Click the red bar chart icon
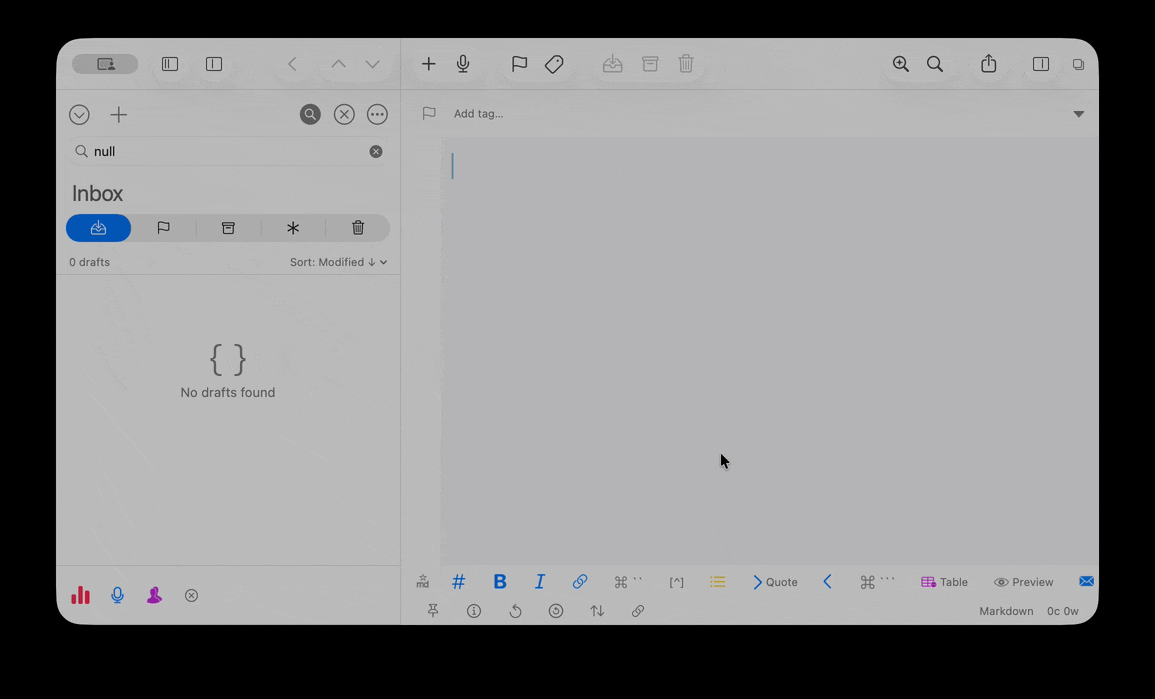The height and width of the screenshot is (699, 1155). pos(80,595)
